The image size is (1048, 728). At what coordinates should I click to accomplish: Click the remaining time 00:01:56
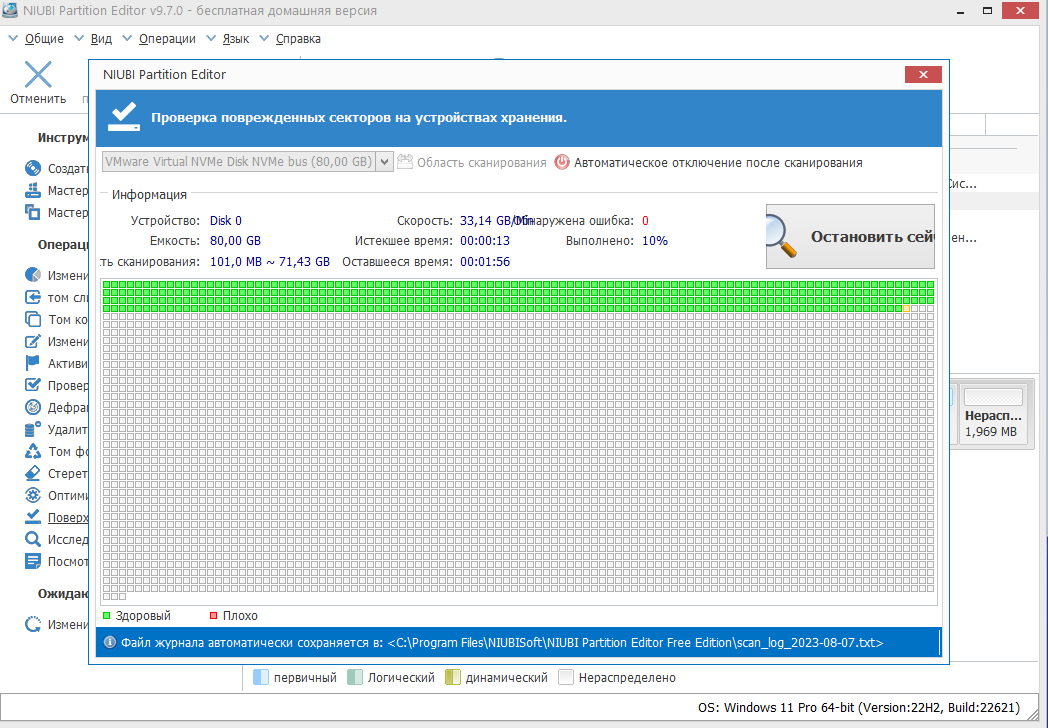[x=485, y=261]
